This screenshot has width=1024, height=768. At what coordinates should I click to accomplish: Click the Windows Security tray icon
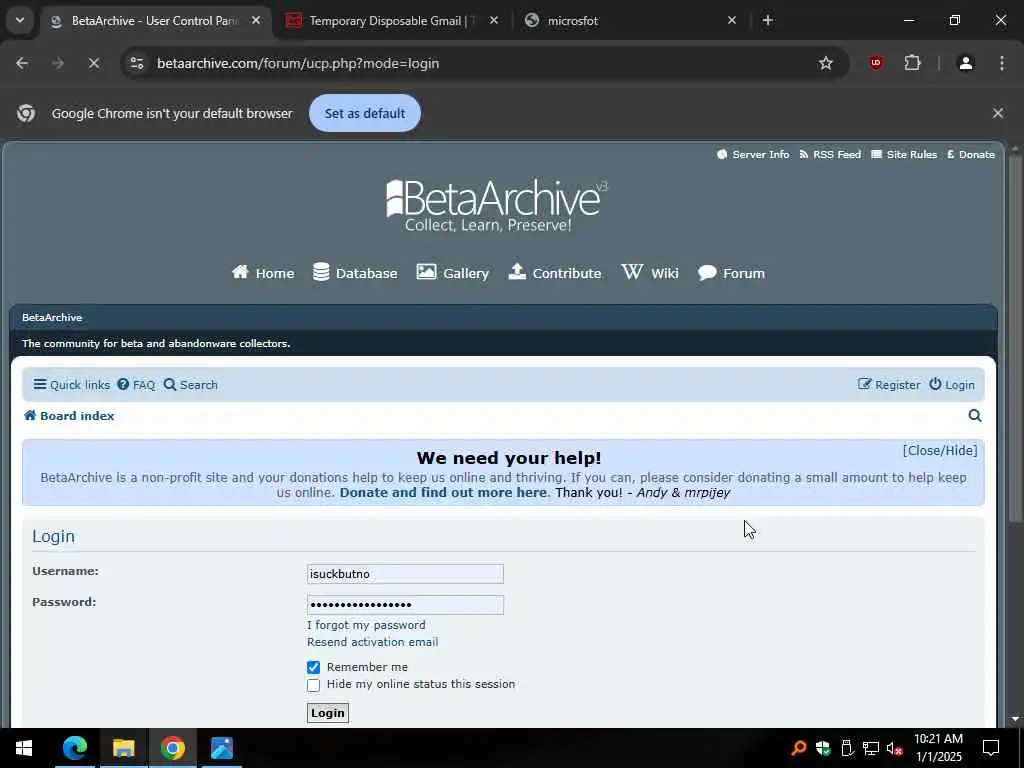pyautogui.click(x=823, y=748)
